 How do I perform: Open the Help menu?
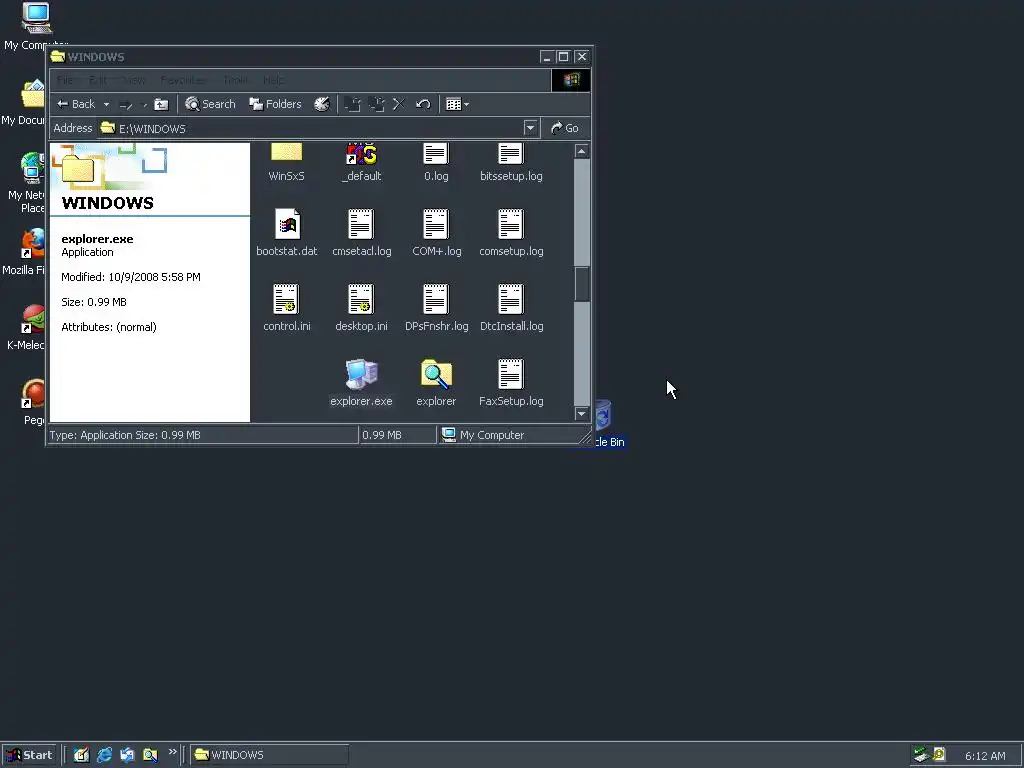[273, 80]
